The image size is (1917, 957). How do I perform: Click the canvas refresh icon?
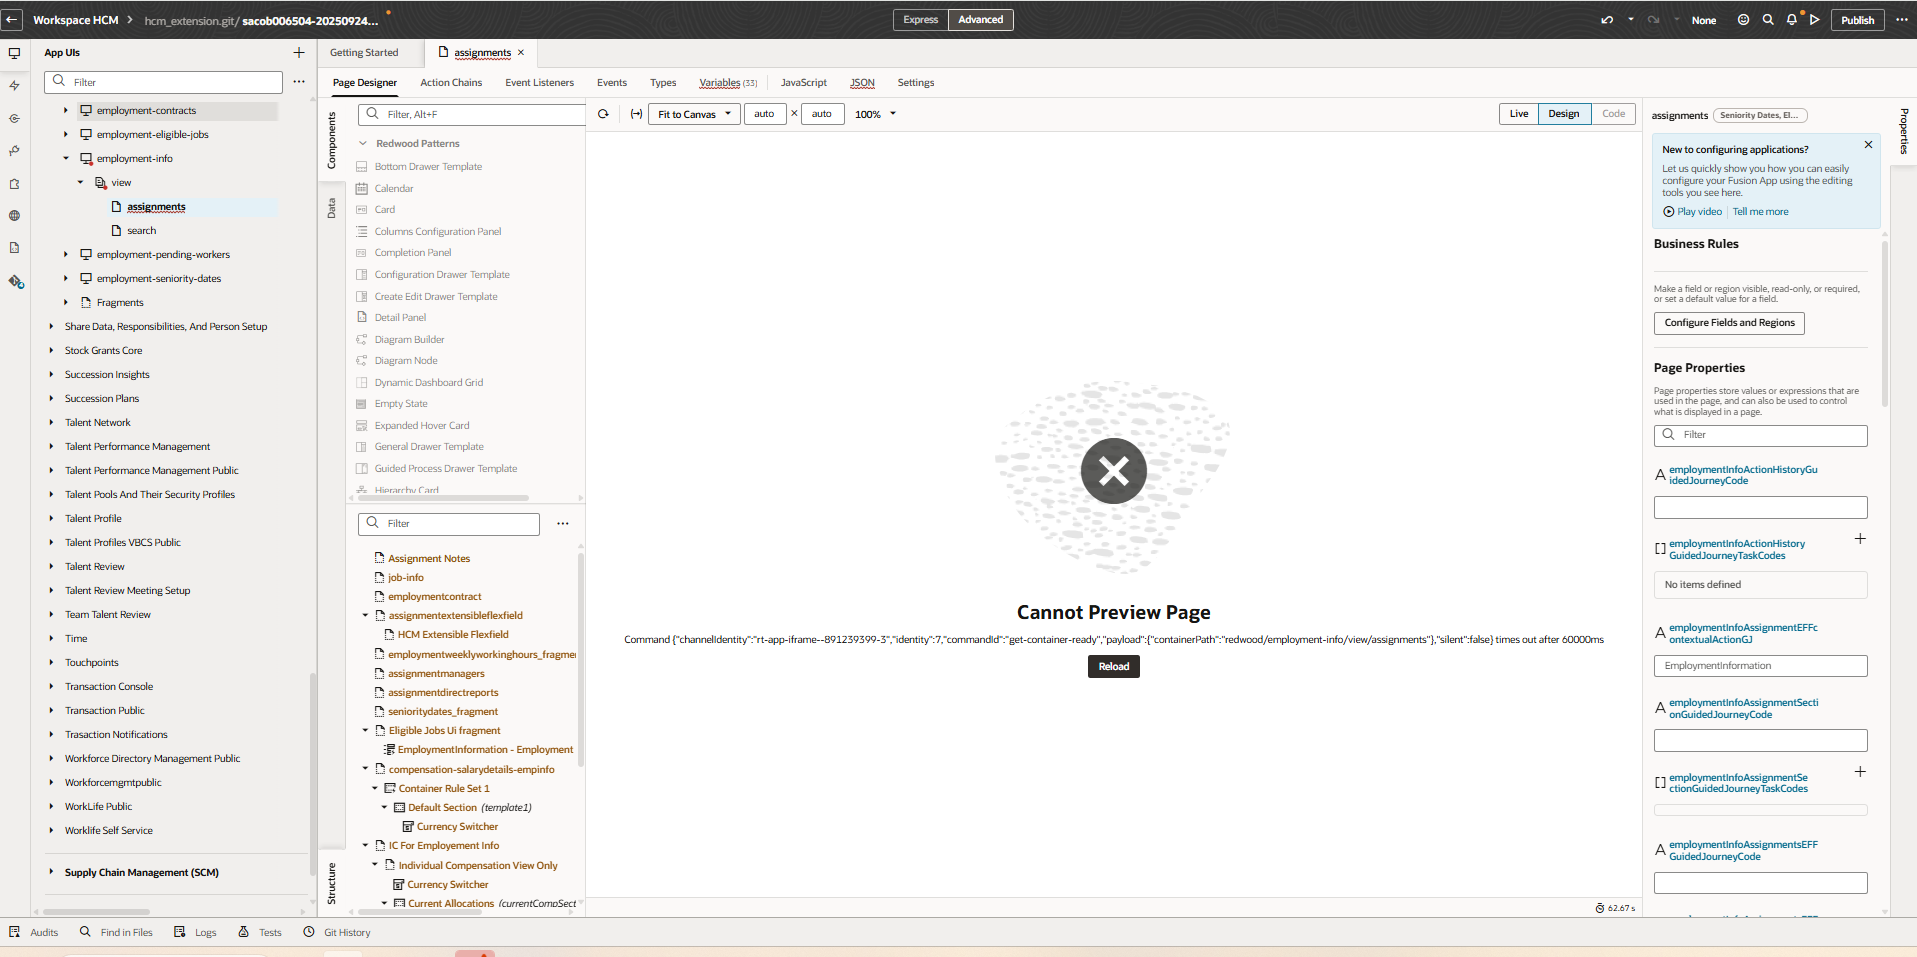[x=603, y=114]
